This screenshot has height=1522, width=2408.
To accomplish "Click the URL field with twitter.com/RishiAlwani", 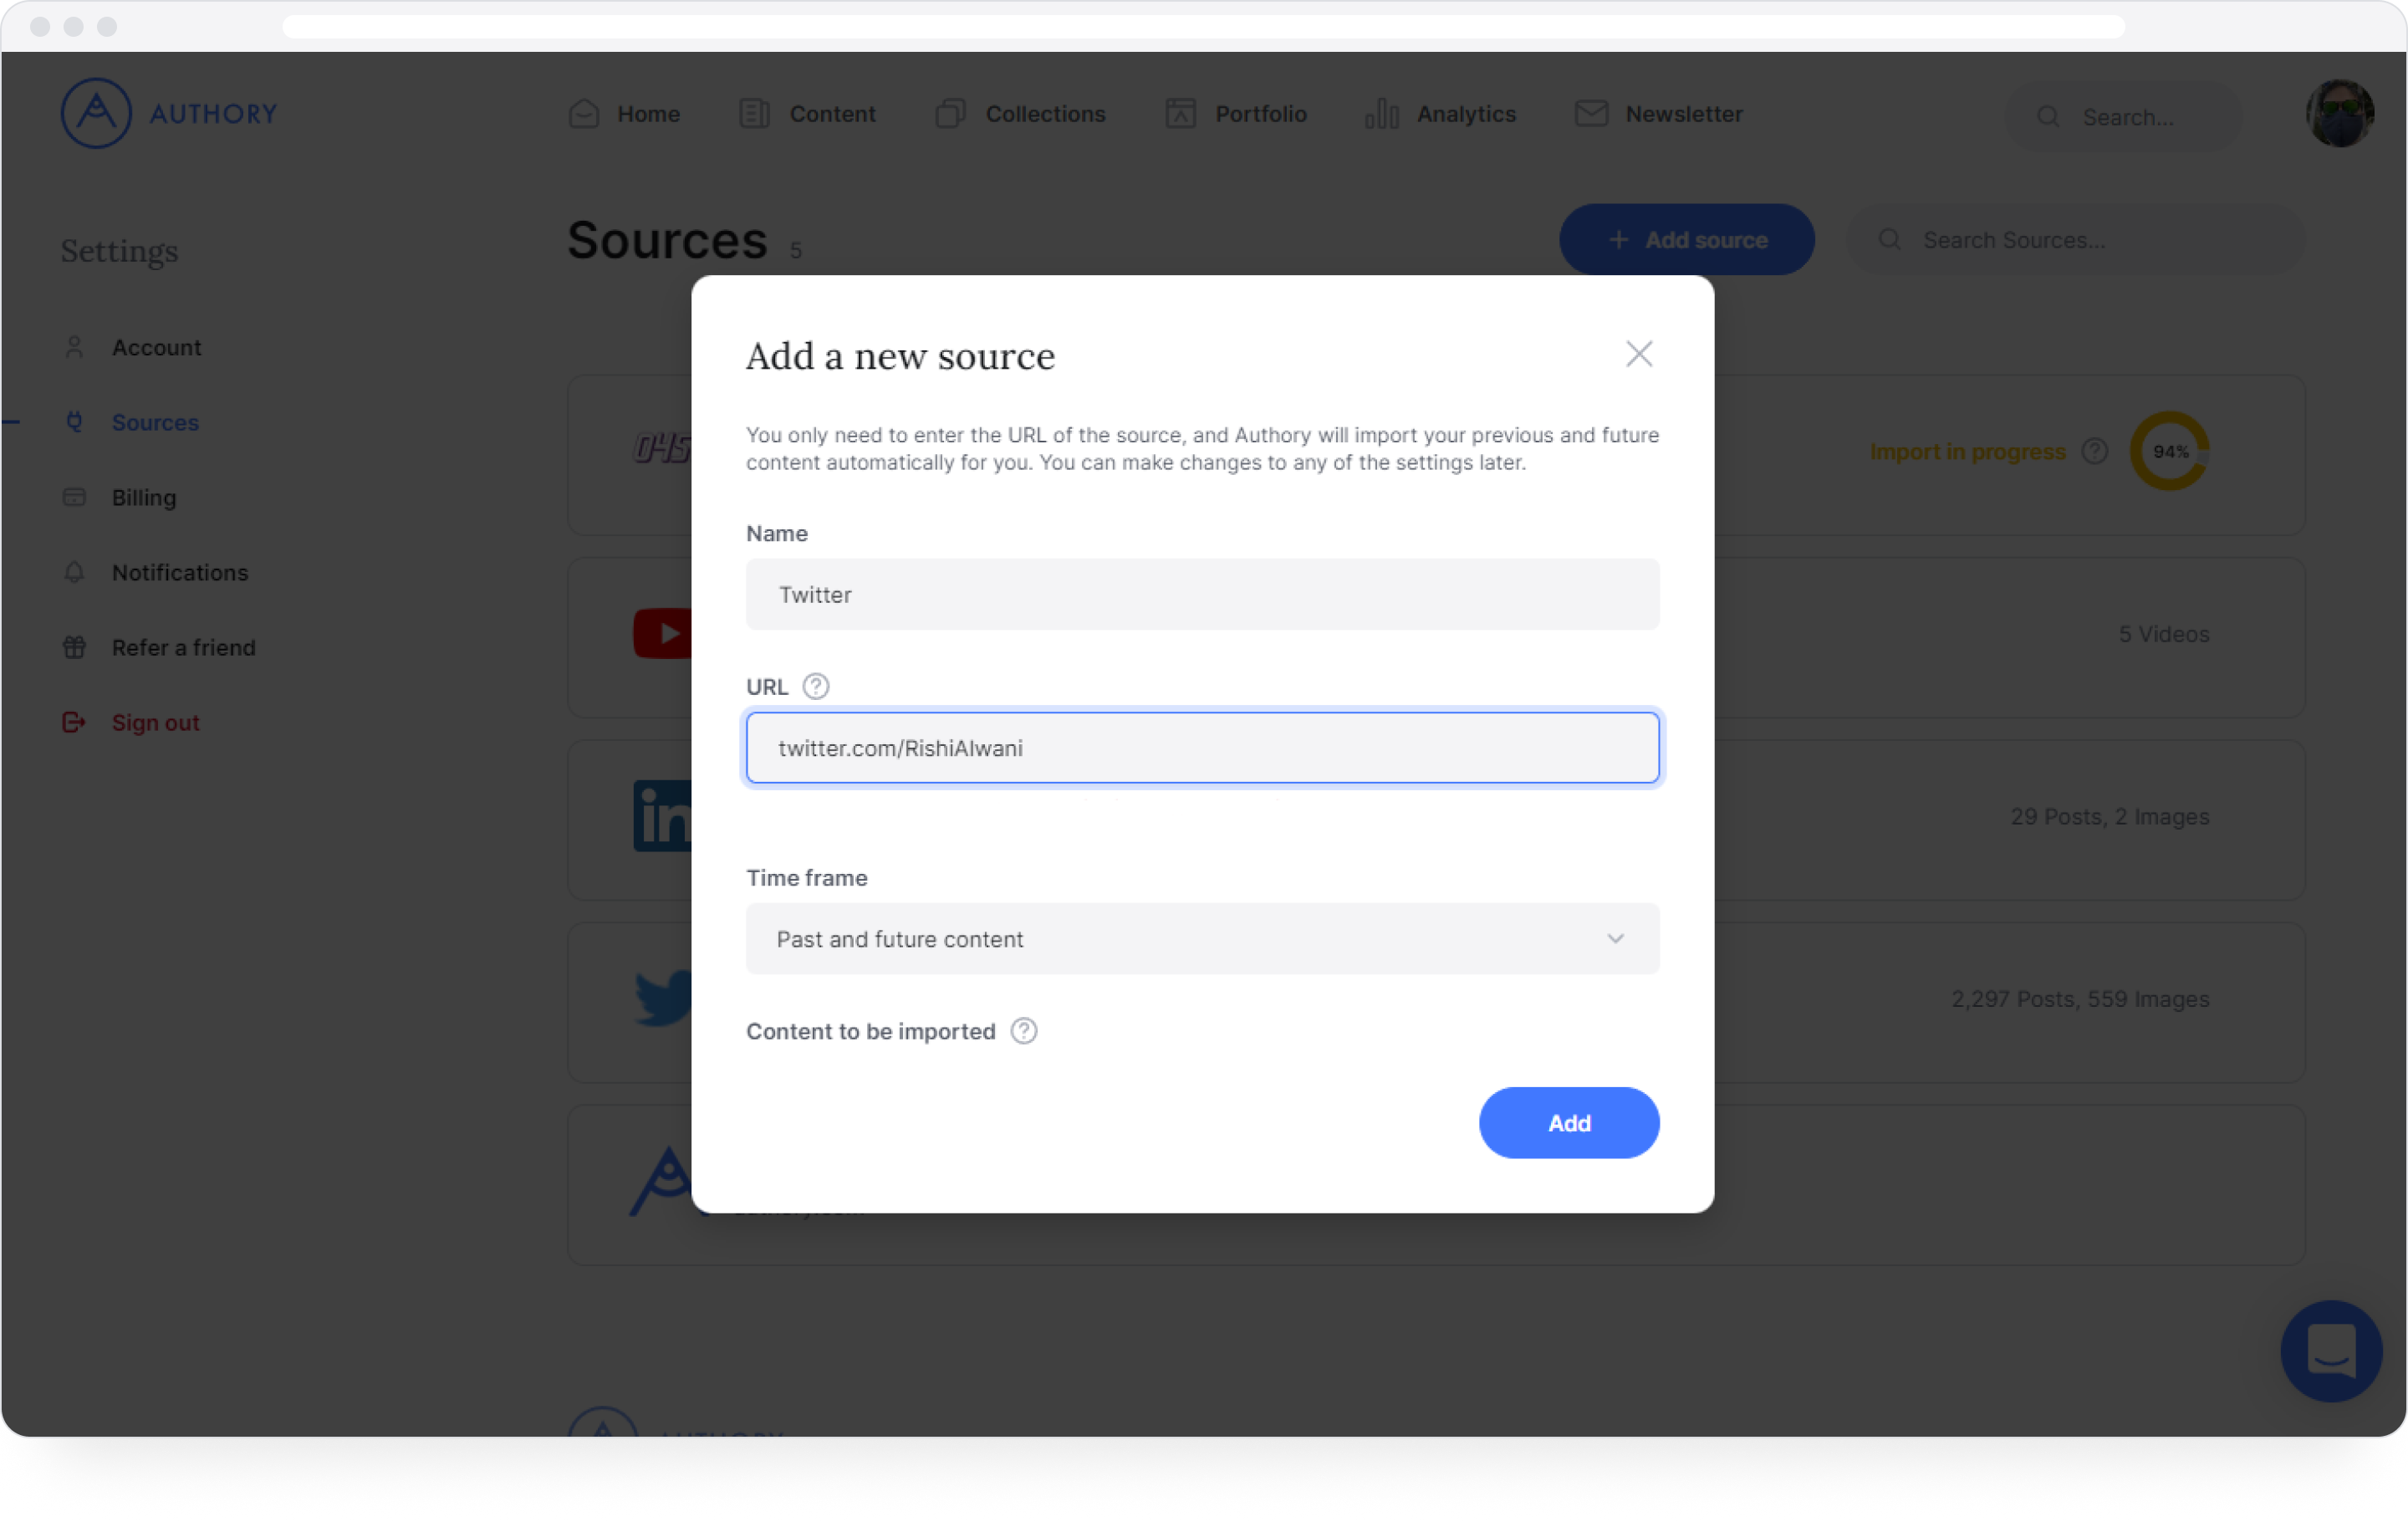I will coord(1202,748).
